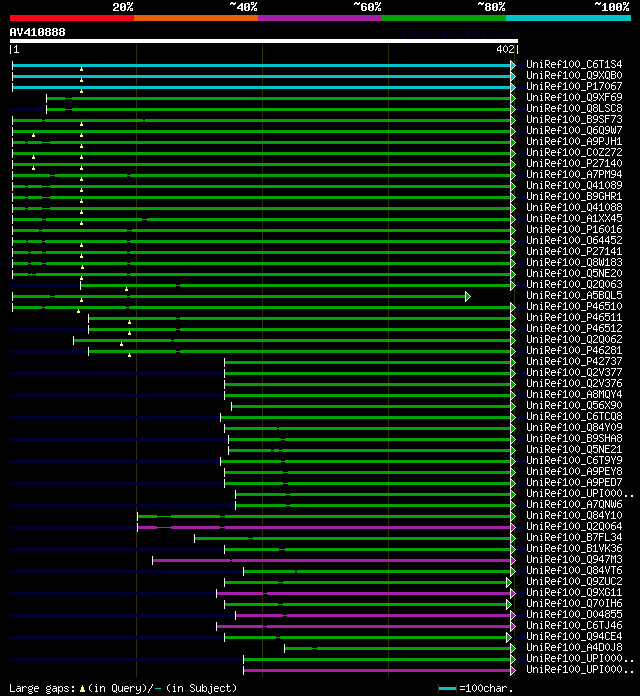Click the purple alignment bar of UniRef100_Q2Q064

[324, 527]
